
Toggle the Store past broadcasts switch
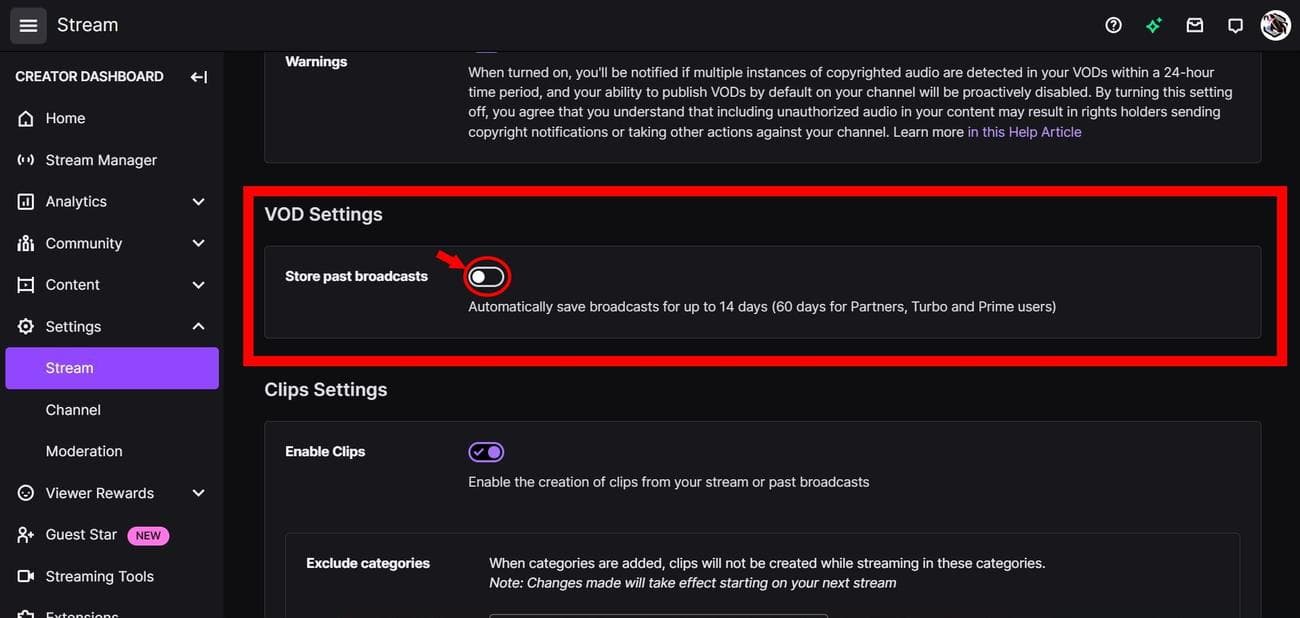[x=487, y=277]
